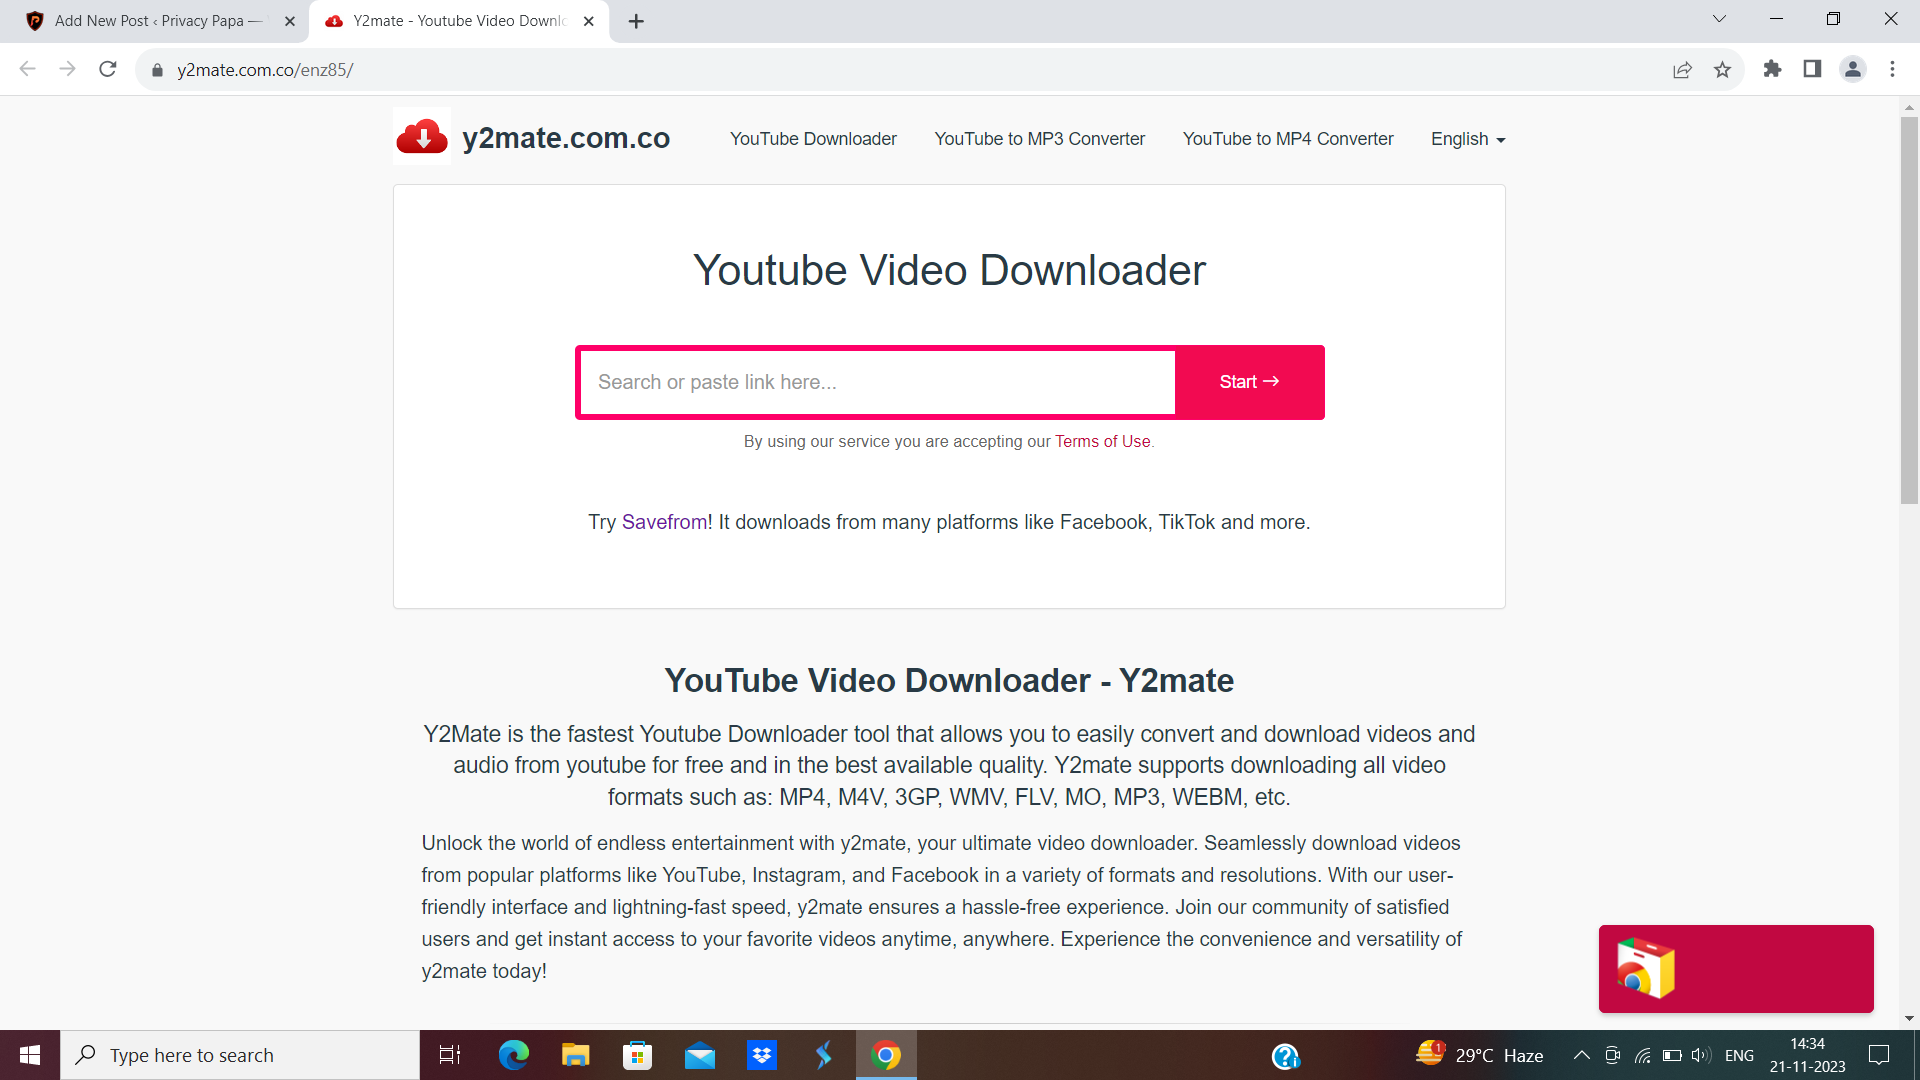Open Dropbox from taskbar
Screen dimensions: 1920x1080
(762, 1055)
